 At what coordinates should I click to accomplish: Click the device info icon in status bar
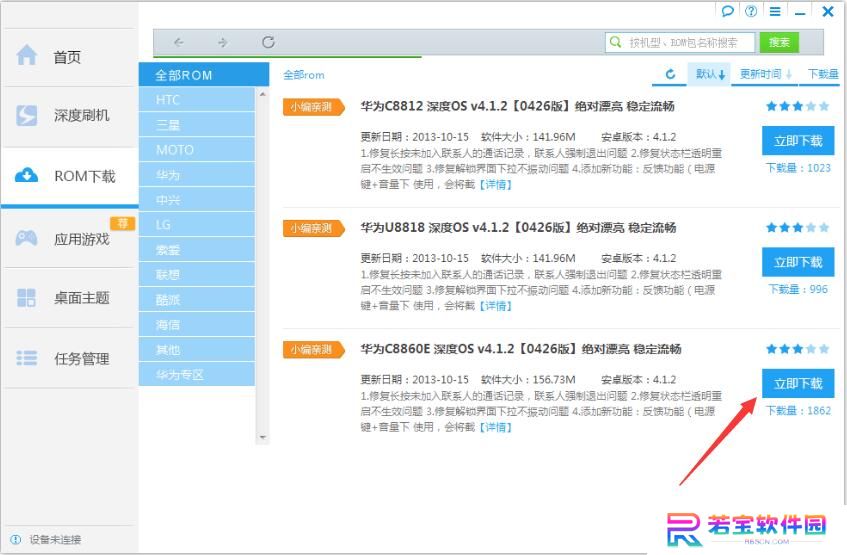point(16,539)
